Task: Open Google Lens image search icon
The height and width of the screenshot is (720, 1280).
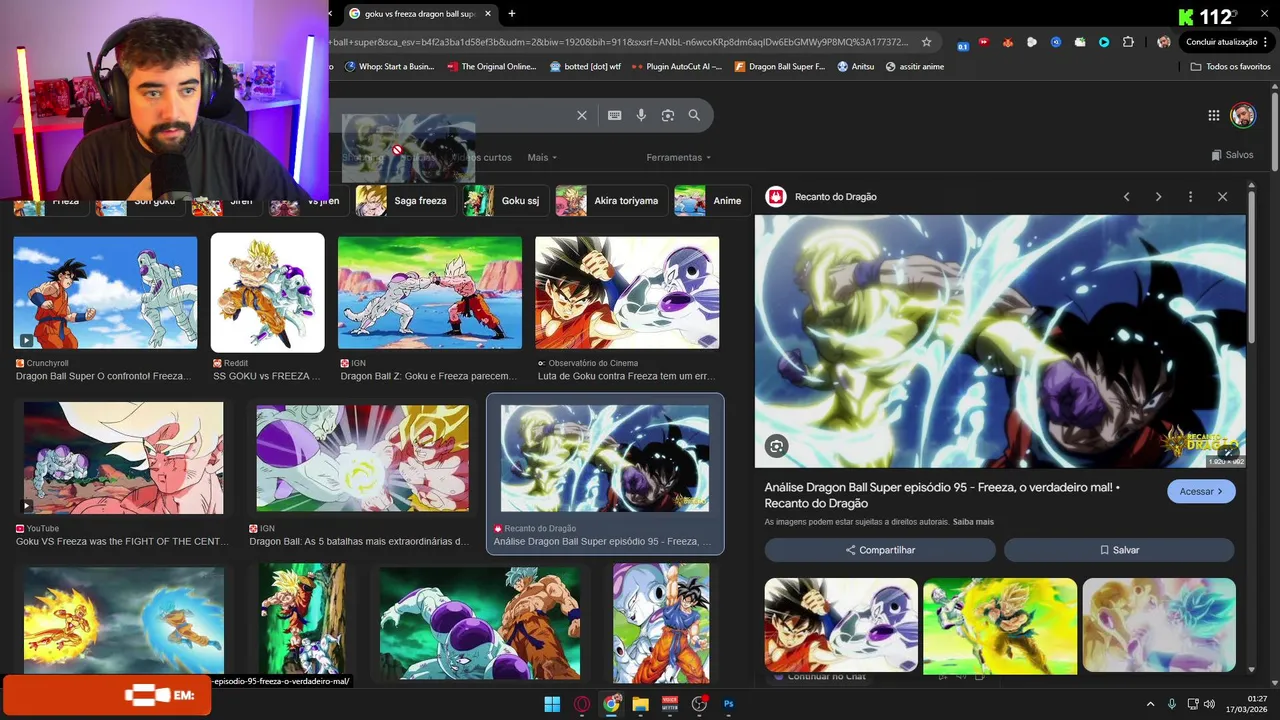Action: [x=668, y=115]
